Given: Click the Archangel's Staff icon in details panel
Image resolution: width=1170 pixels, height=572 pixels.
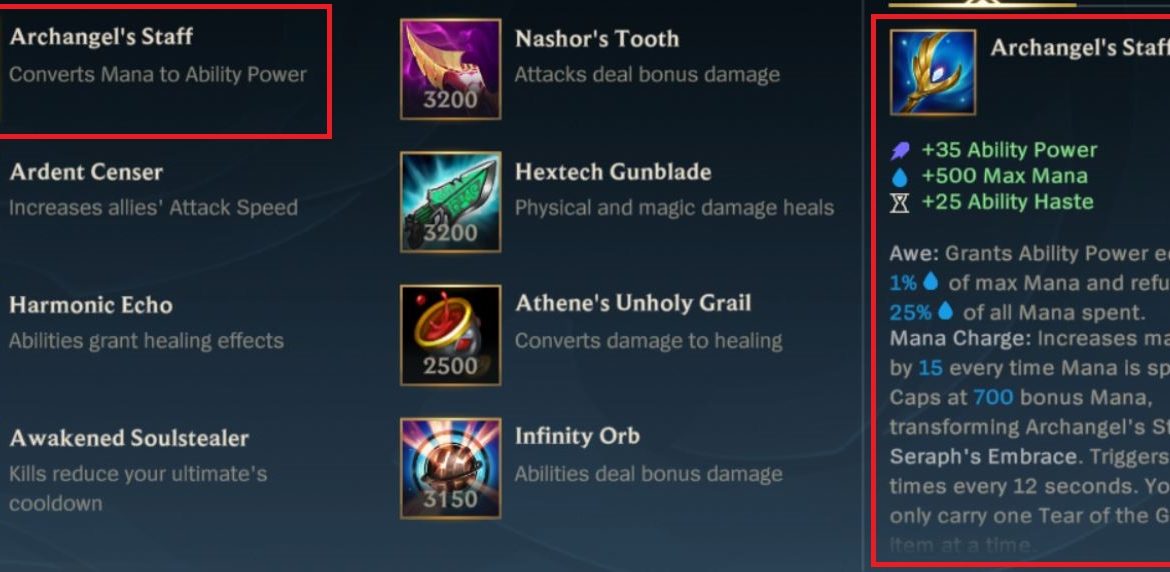Looking at the screenshot, I should (933, 72).
